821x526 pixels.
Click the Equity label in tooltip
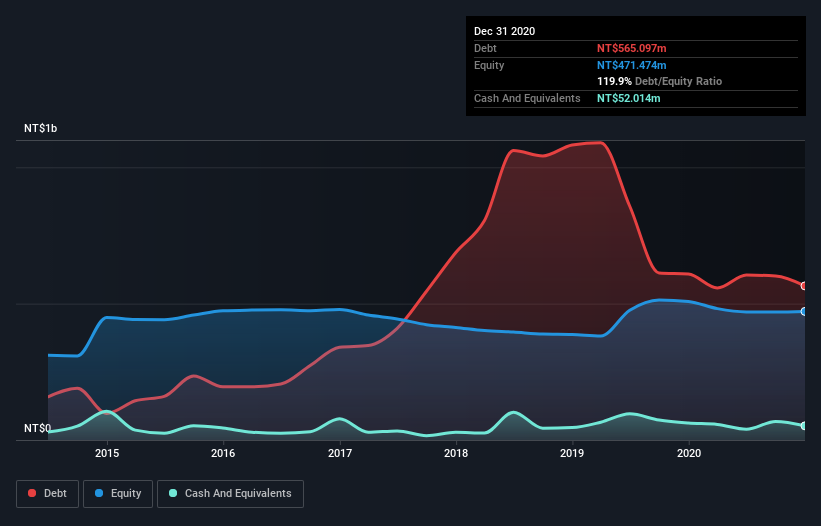(489, 65)
